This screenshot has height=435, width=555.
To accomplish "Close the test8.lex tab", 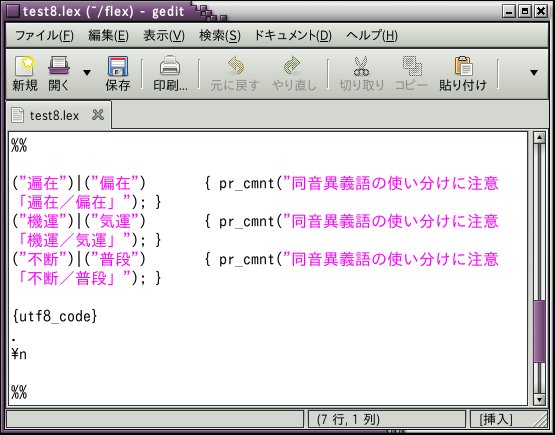I will click(x=98, y=115).
